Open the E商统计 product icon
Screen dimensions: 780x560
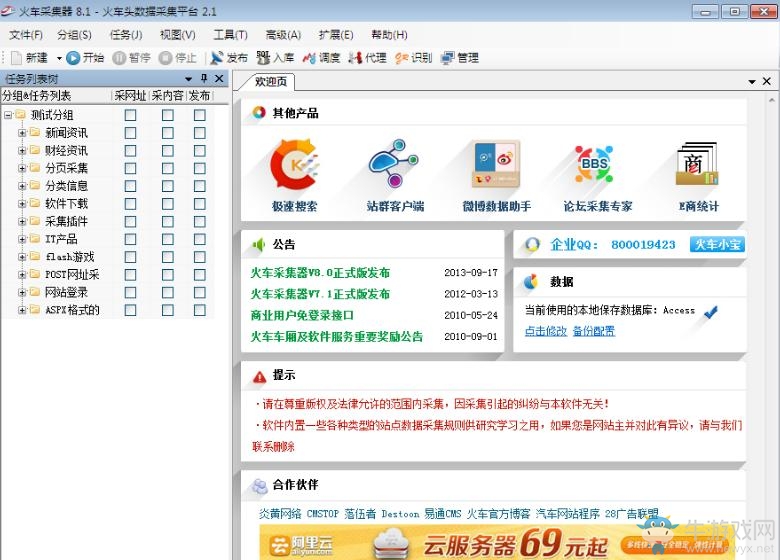697,164
